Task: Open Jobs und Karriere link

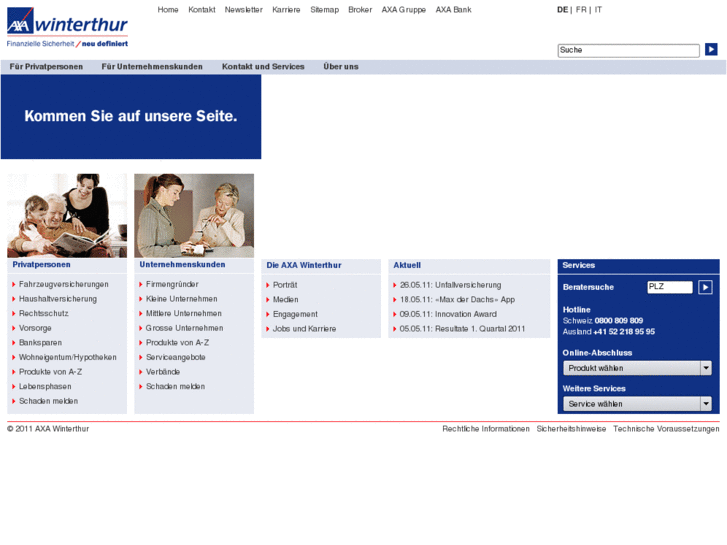Action: coord(304,329)
